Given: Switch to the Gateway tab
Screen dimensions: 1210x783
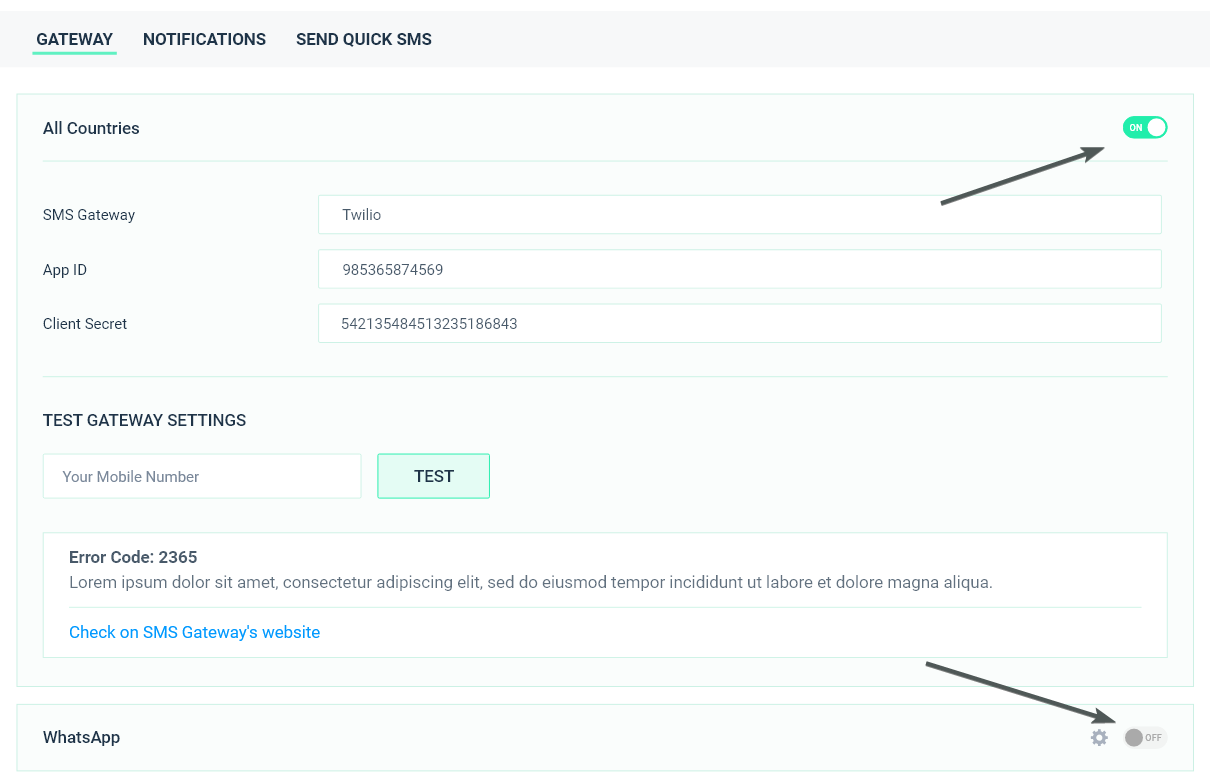Looking at the screenshot, I should [74, 40].
